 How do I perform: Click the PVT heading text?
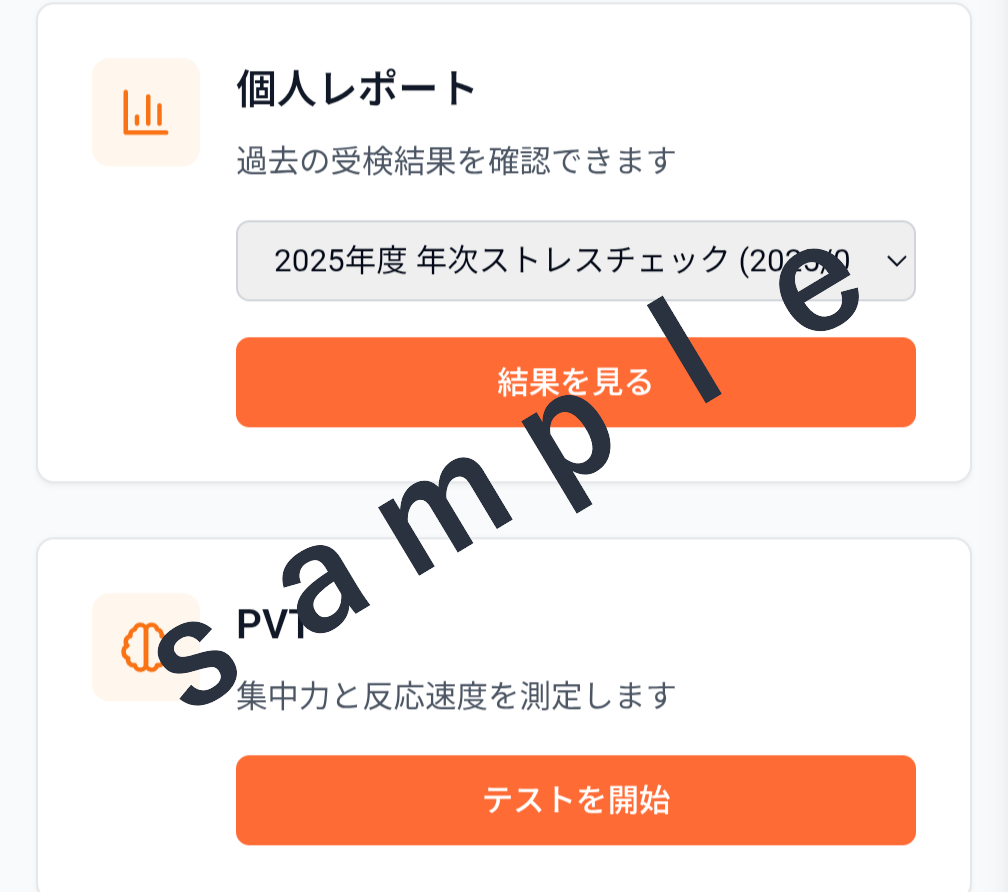pyautogui.click(x=272, y=623)
